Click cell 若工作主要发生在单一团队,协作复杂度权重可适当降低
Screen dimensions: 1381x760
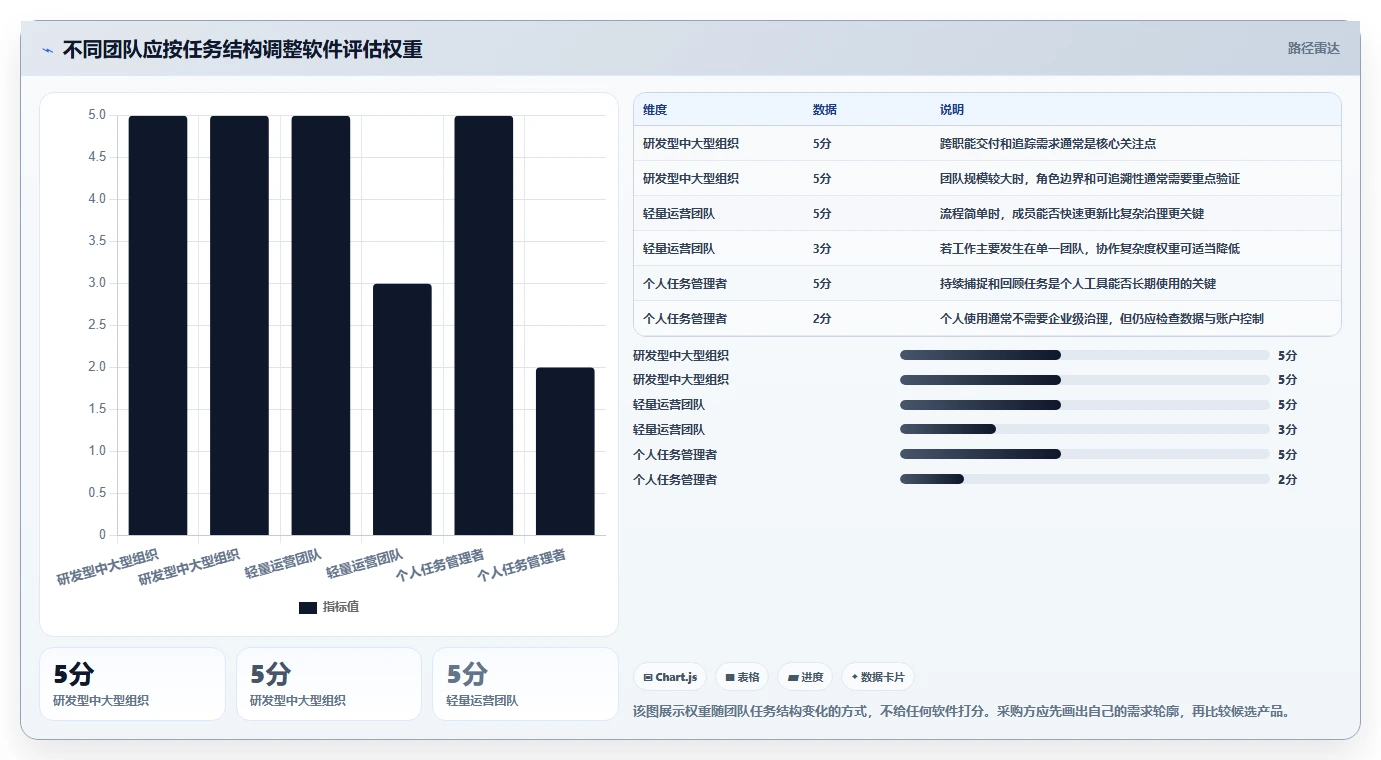pyautogui.click(x=1090, y=249)
